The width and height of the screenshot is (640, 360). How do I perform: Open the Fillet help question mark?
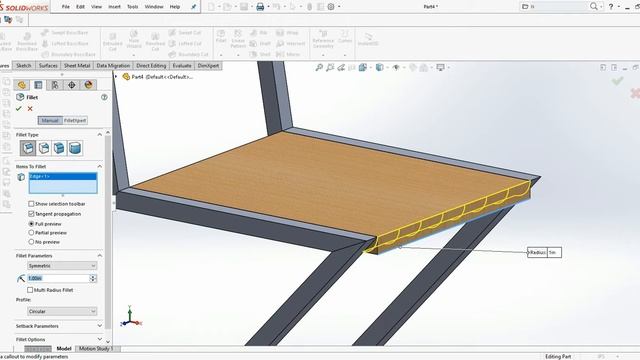104,97
